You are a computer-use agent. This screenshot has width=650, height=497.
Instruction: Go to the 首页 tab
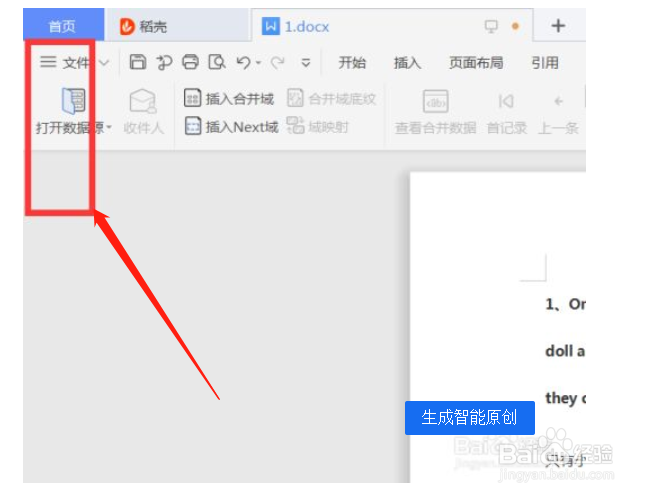[63, 25]
